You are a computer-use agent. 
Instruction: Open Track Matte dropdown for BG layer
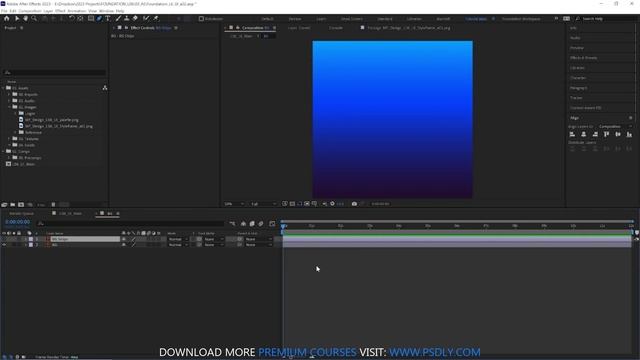click(214, 245)
